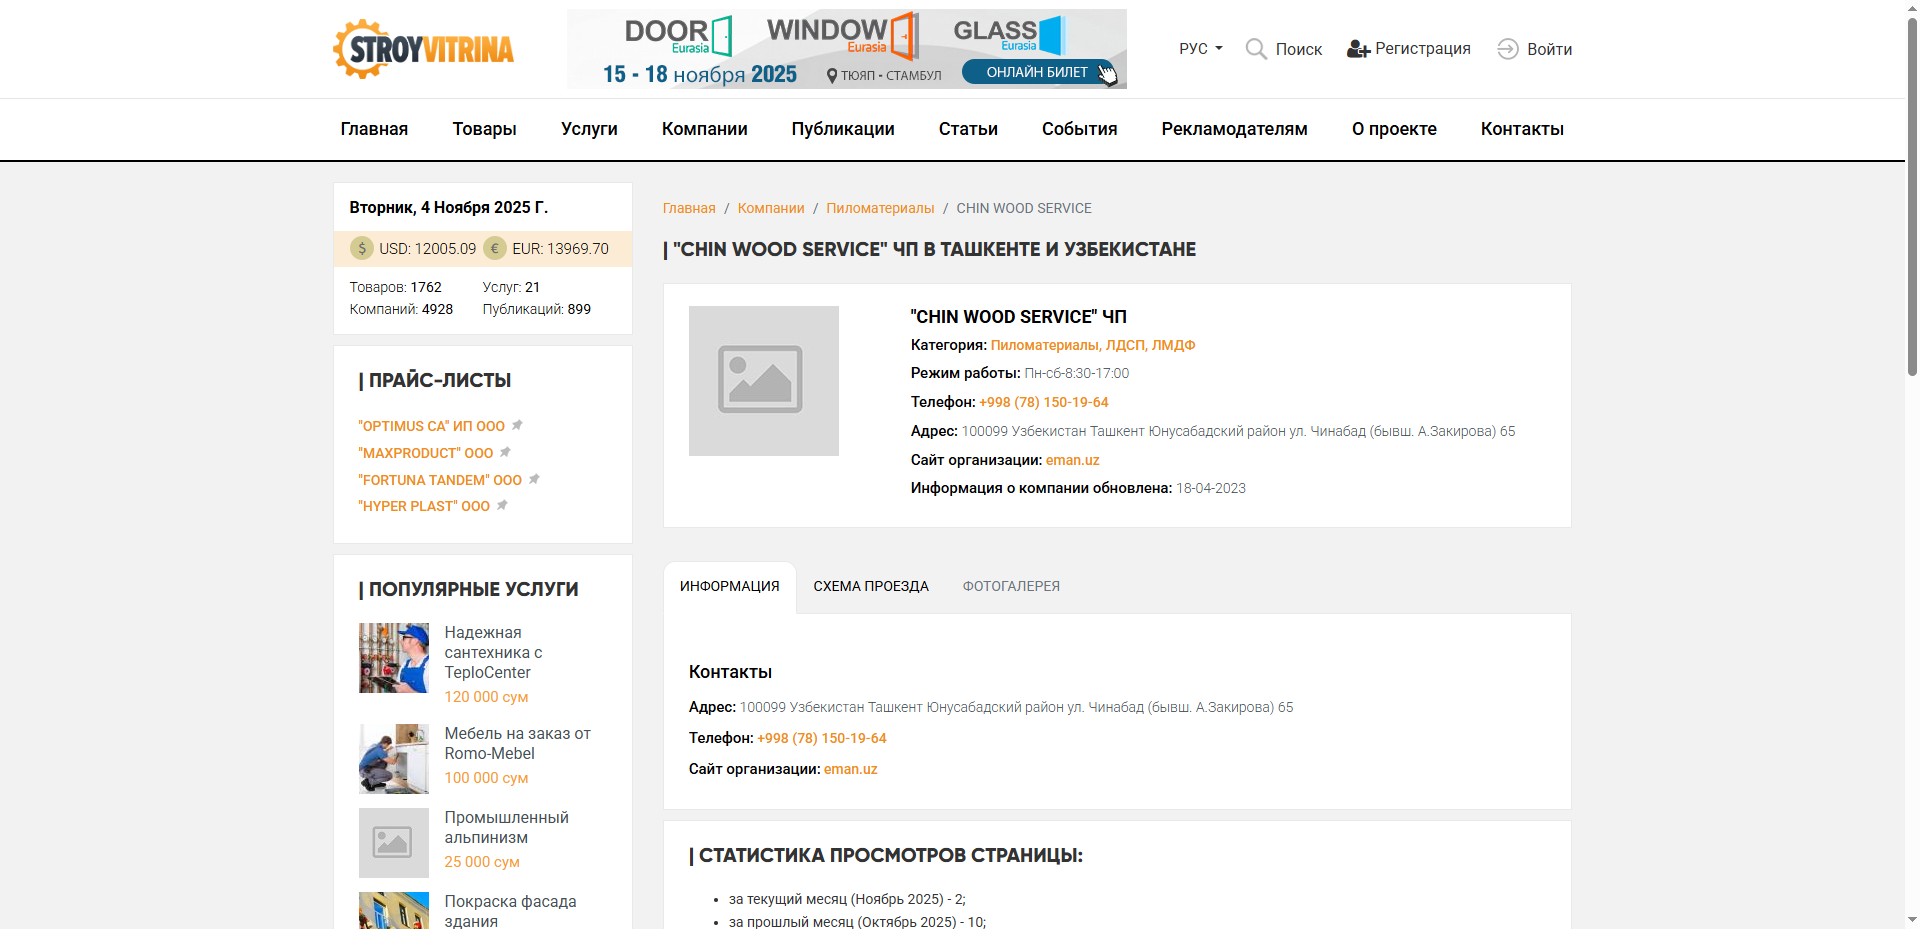Click the Онлайн билет banner button

click(1038, 72)
